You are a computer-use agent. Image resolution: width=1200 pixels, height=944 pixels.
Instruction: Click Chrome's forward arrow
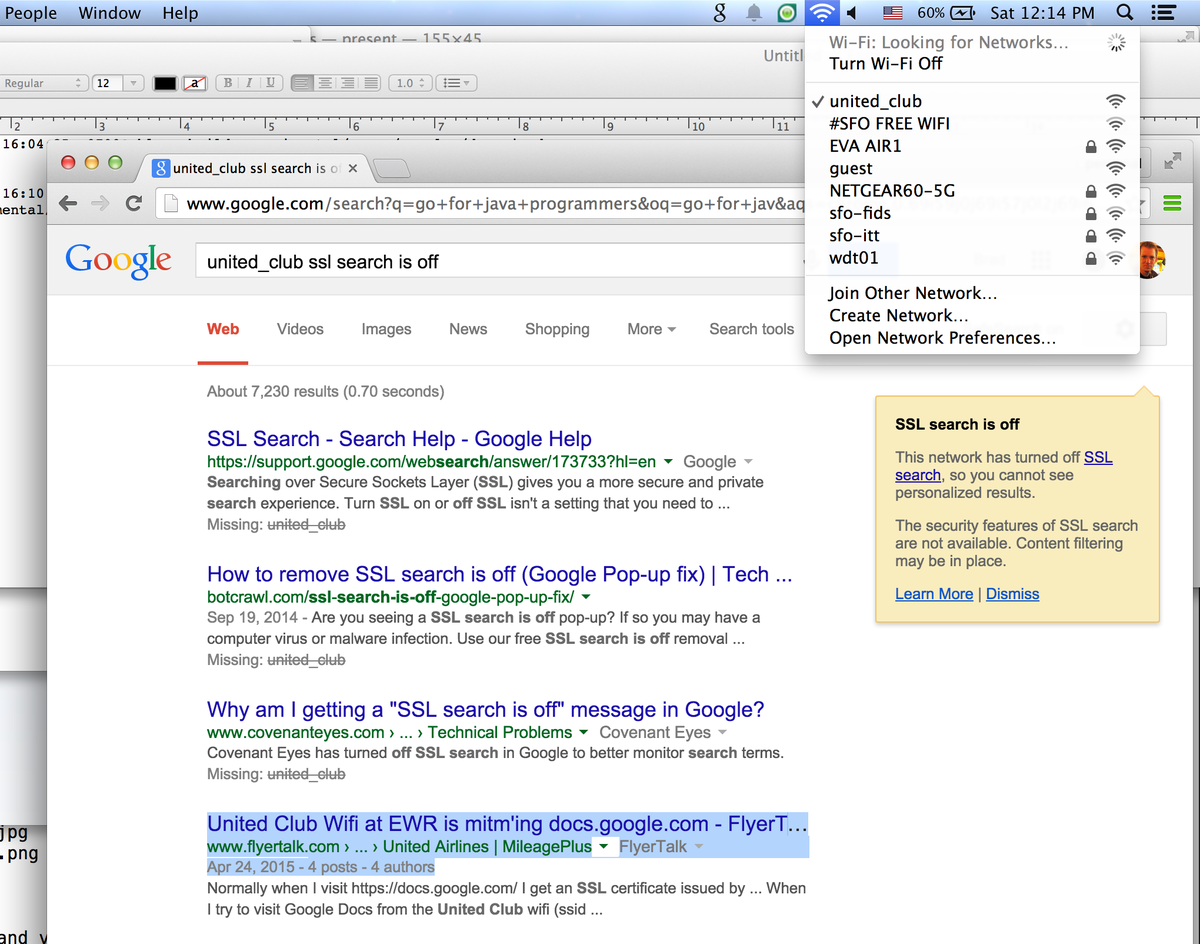100,203
